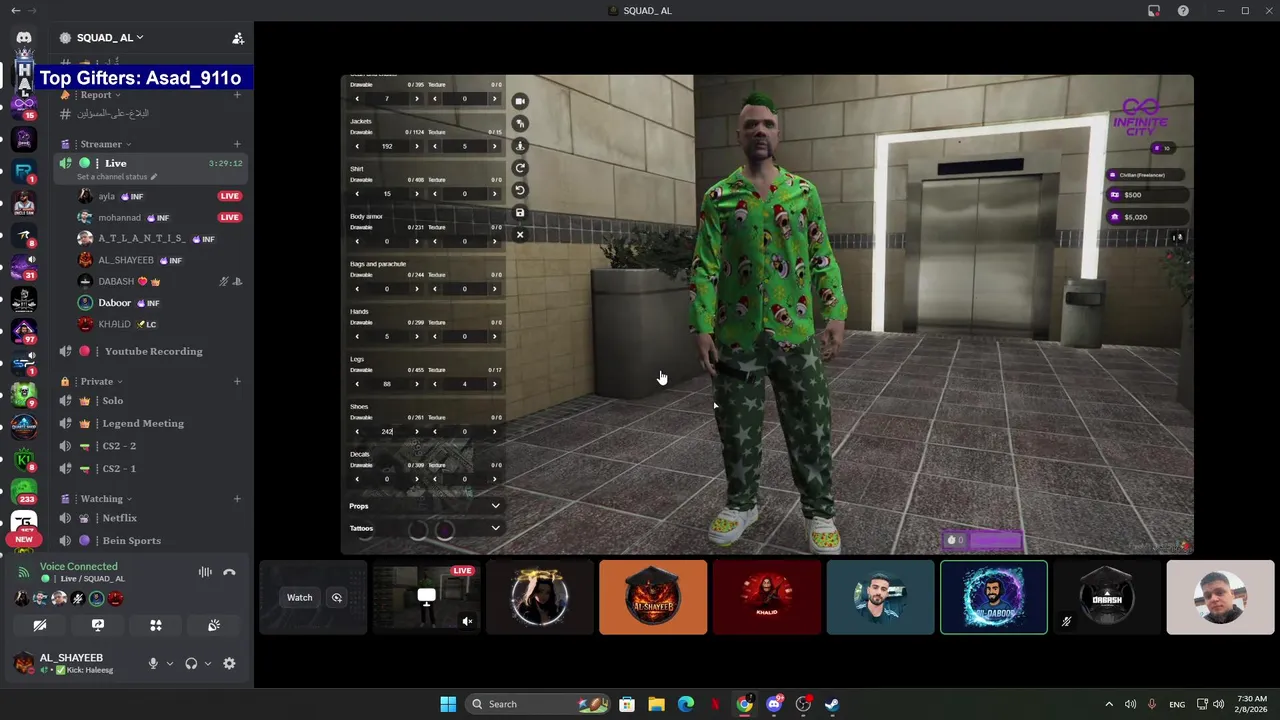Open headphone output options chevron
The width and height of the screenshot is (1280, 720).
208,664
